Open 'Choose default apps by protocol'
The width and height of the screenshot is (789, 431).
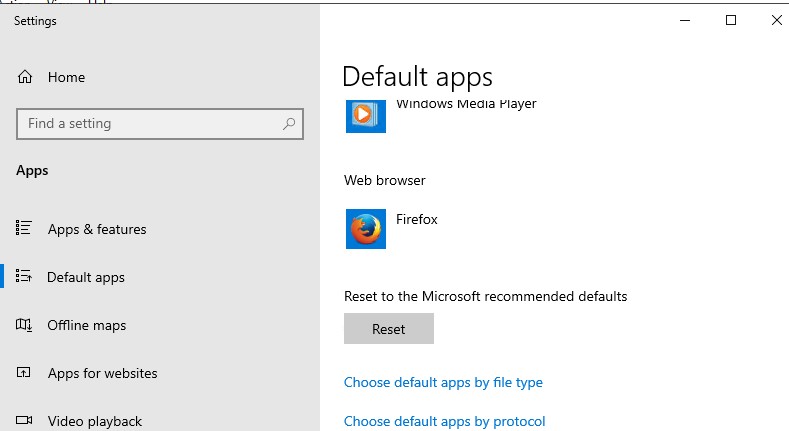click(x=444, y=421)
